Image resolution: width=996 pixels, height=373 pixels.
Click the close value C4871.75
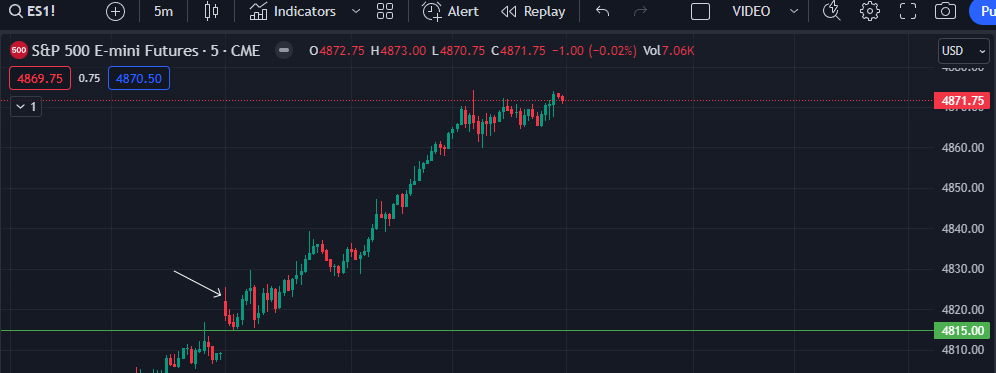pyautogui.click(x=518, y=51)
